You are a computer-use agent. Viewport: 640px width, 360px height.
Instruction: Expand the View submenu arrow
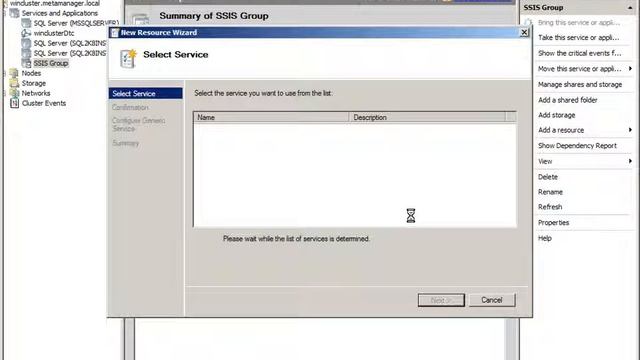pos(630,161)
